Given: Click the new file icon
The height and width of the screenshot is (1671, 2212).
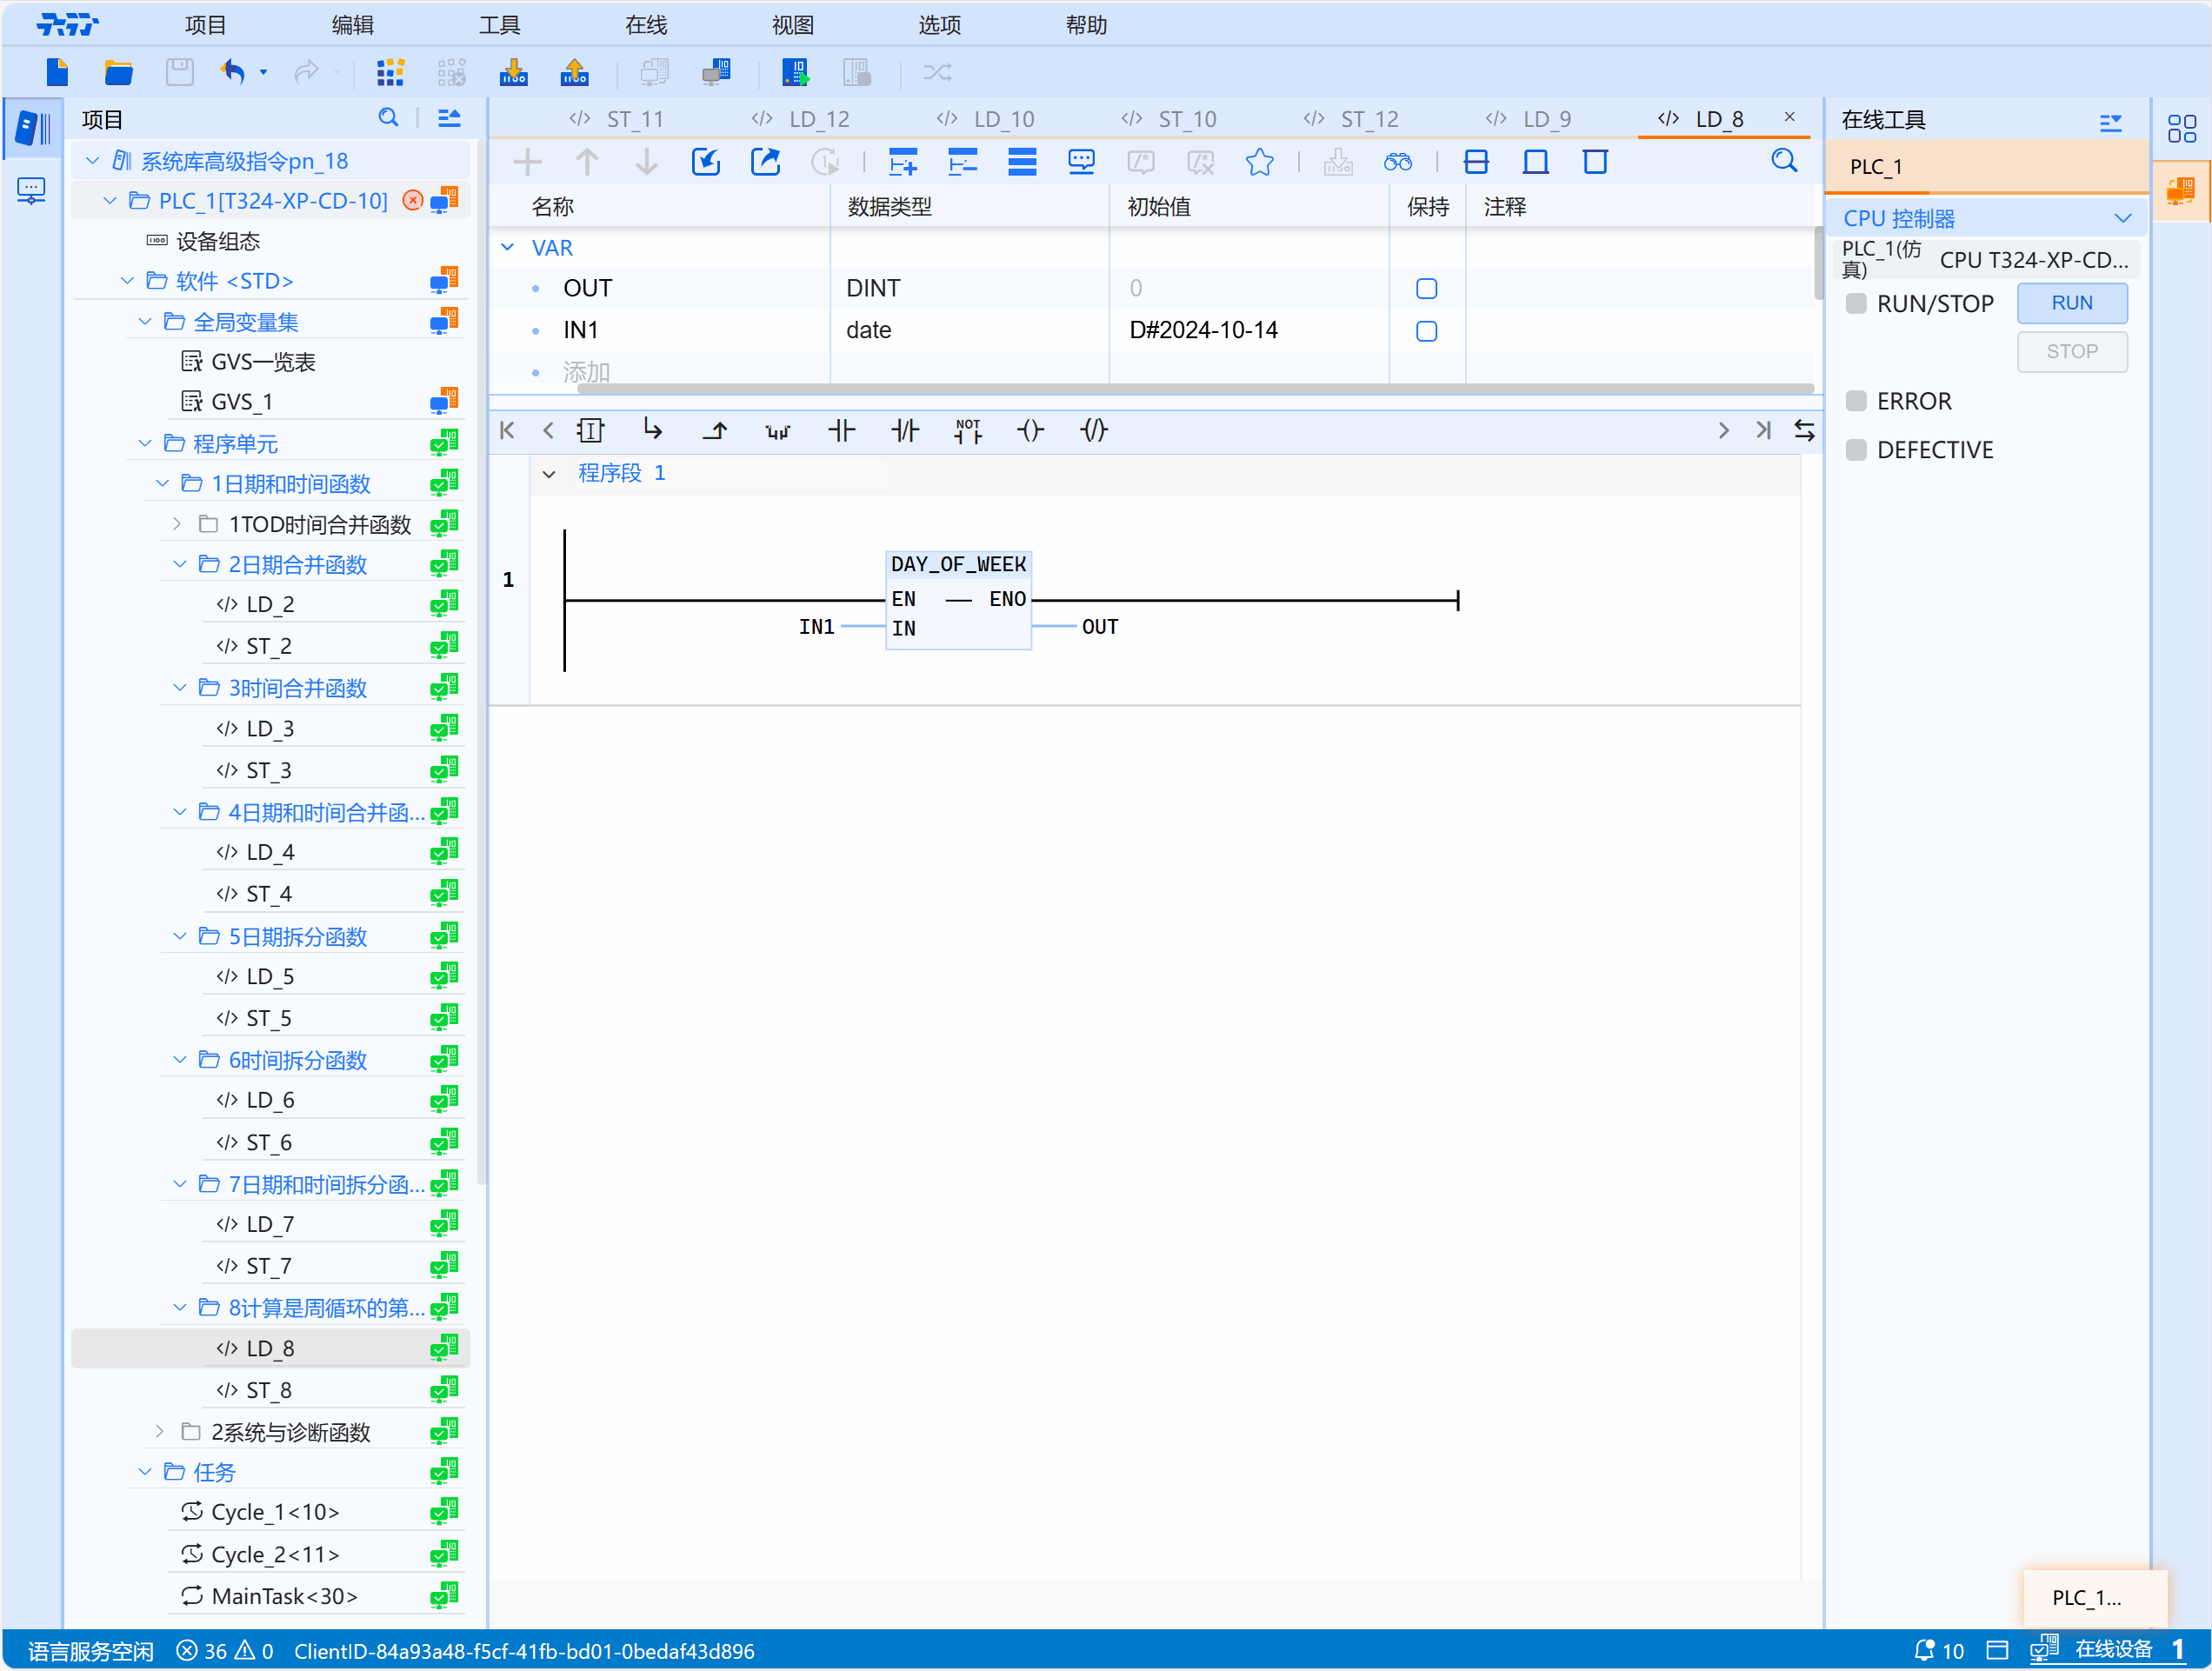Looking at the screenshot, I should (x=57, y=72).
